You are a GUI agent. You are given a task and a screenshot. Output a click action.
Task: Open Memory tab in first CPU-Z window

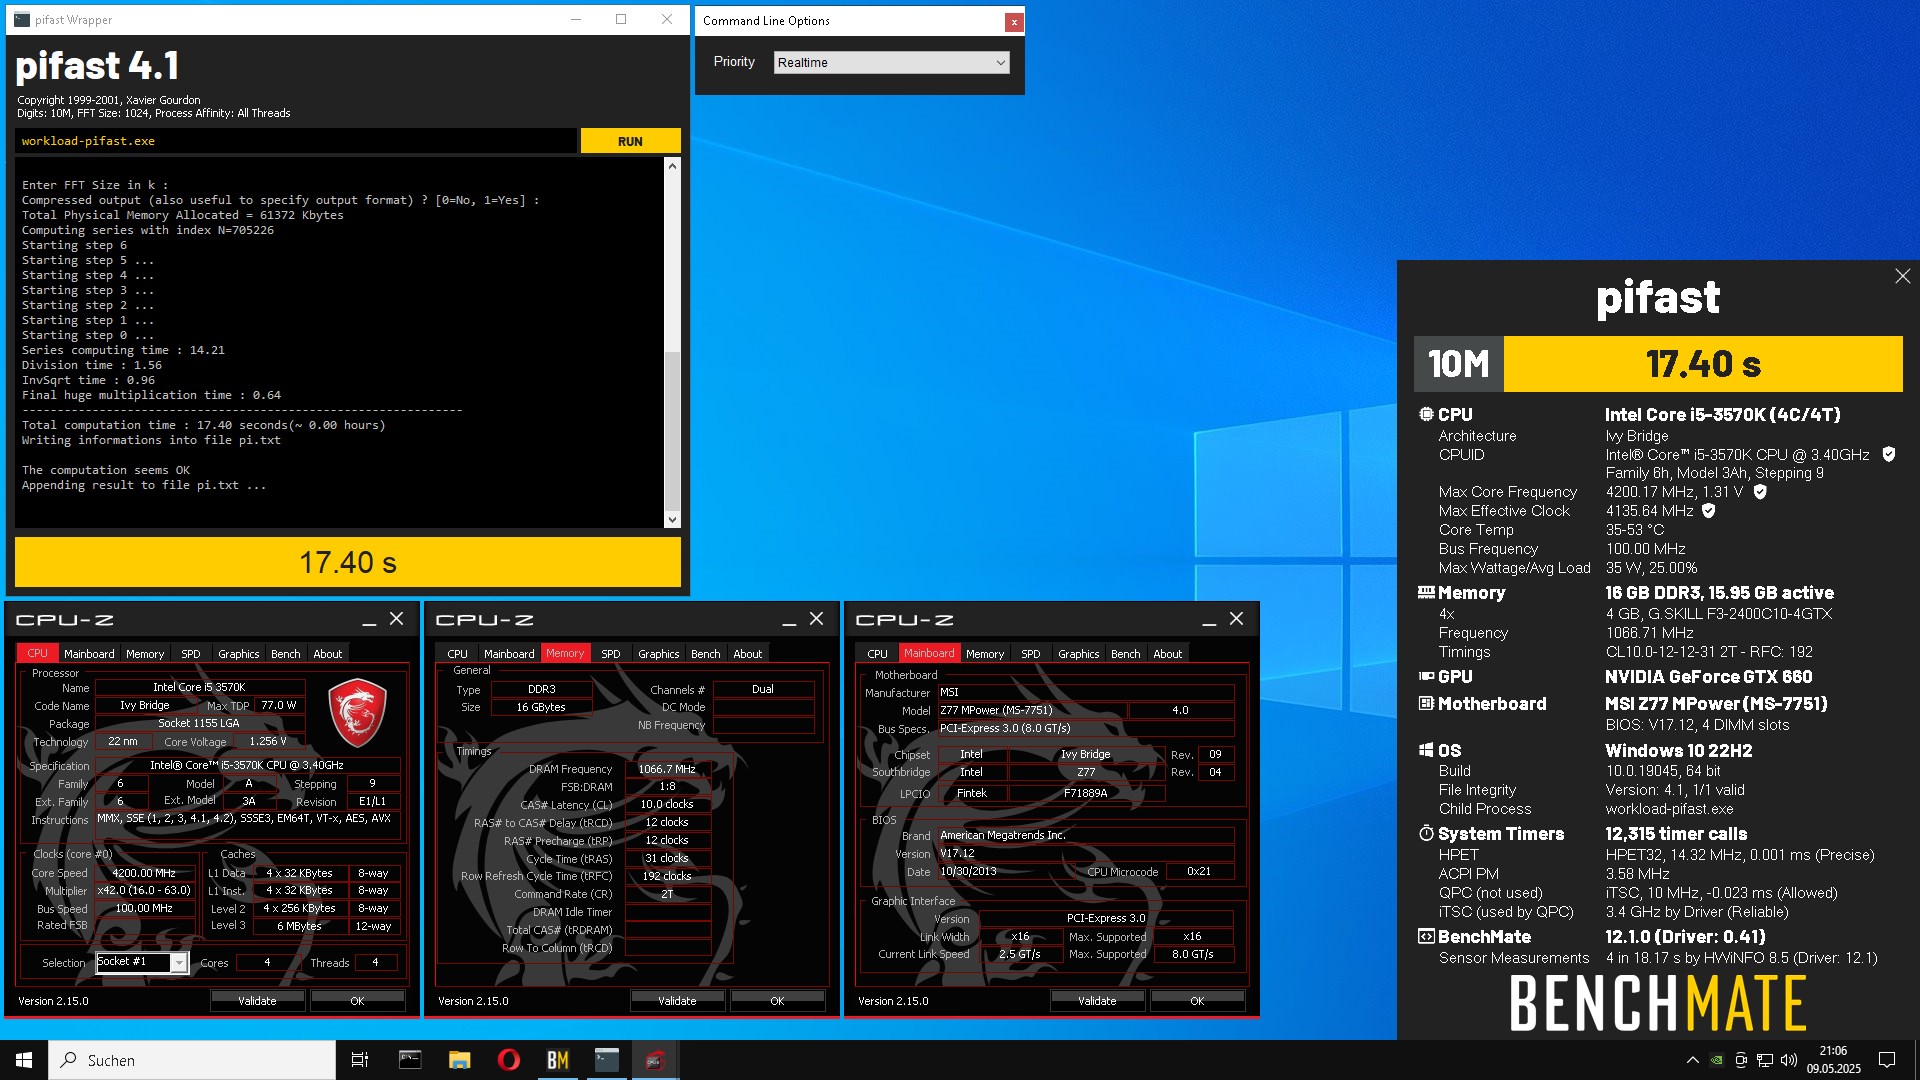pos(145,654)
